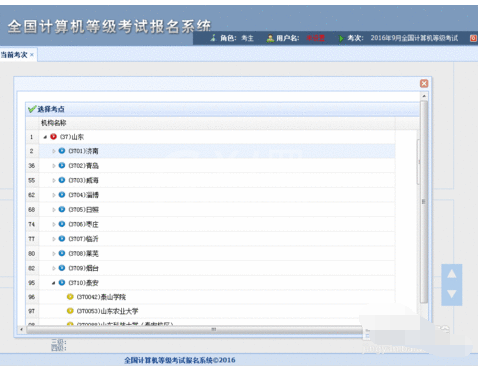This screenshot has height=367, width=496.
Task: Click the blue circle icon of (3705)日照
Action: tap(62, 209)
